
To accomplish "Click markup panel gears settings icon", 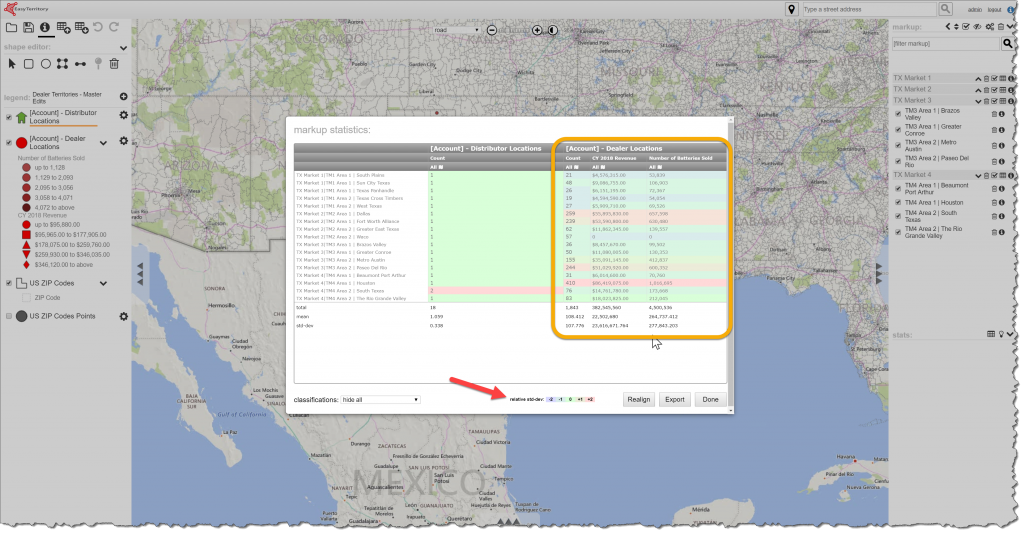I will pyautogui.click(x=990, y=27).
